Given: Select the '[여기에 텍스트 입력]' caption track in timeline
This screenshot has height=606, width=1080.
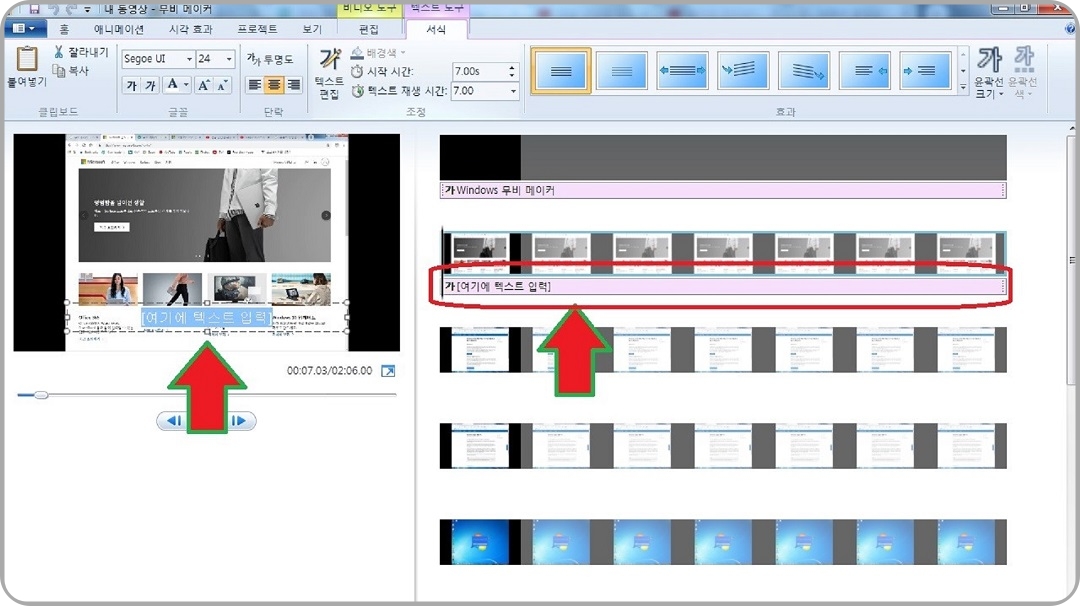Looking at the screenshot, I should coord(723,286).
